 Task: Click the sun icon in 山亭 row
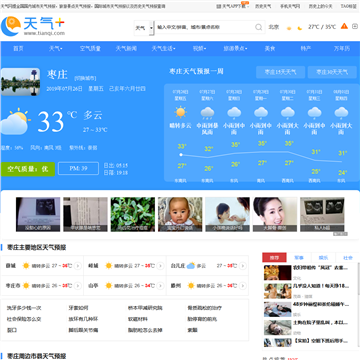[108, 286]
